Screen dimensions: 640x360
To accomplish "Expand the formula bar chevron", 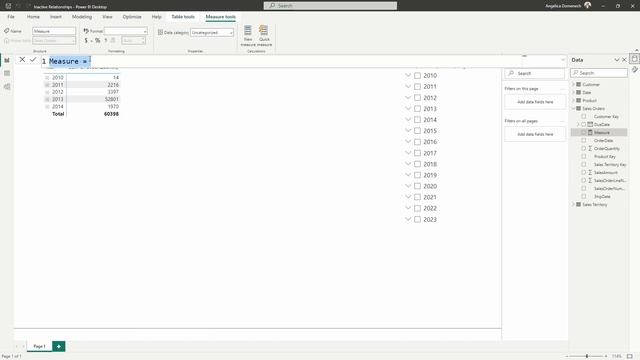I will pos(563,60).
